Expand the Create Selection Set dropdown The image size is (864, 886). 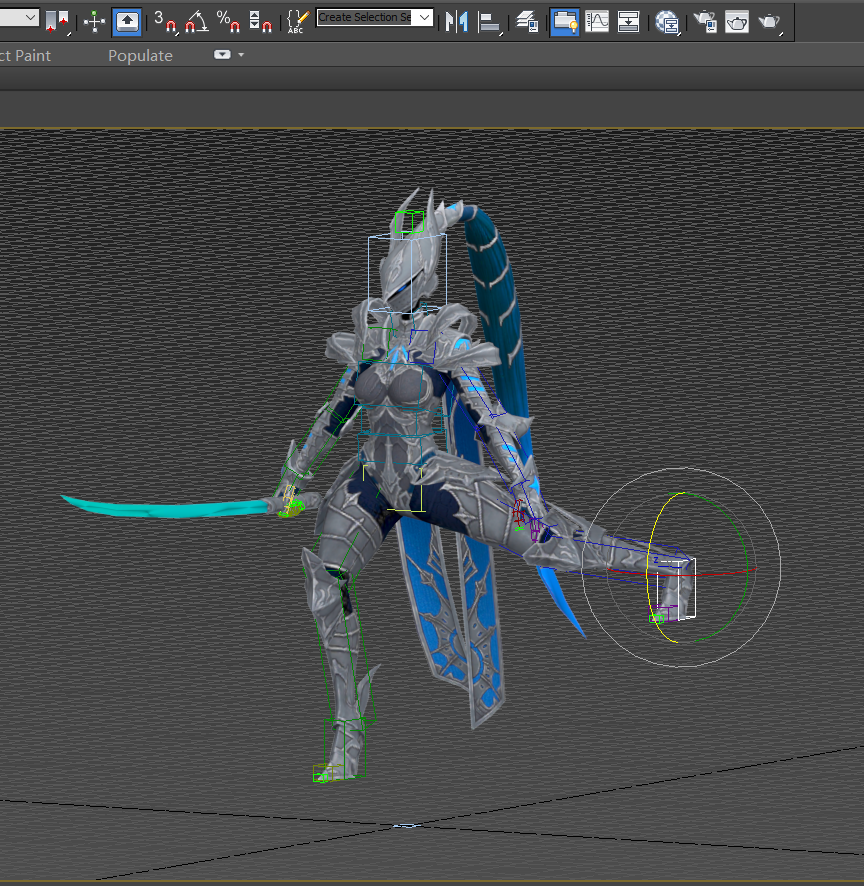pos(424,17)
